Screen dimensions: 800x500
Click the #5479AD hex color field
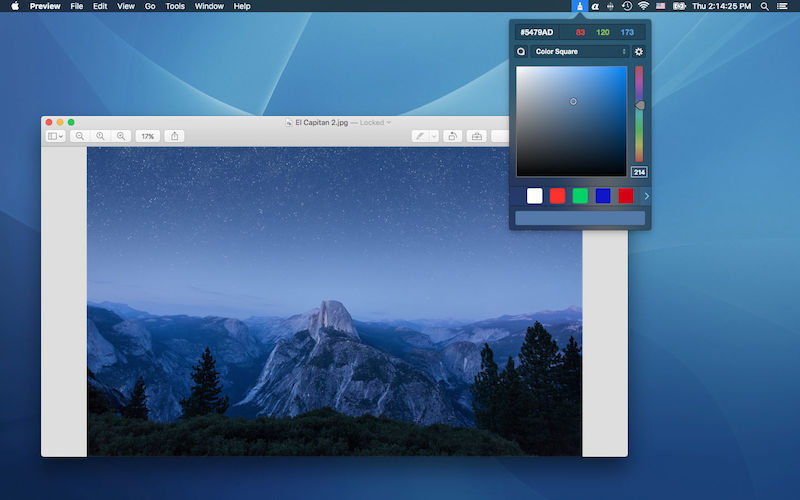537,32
